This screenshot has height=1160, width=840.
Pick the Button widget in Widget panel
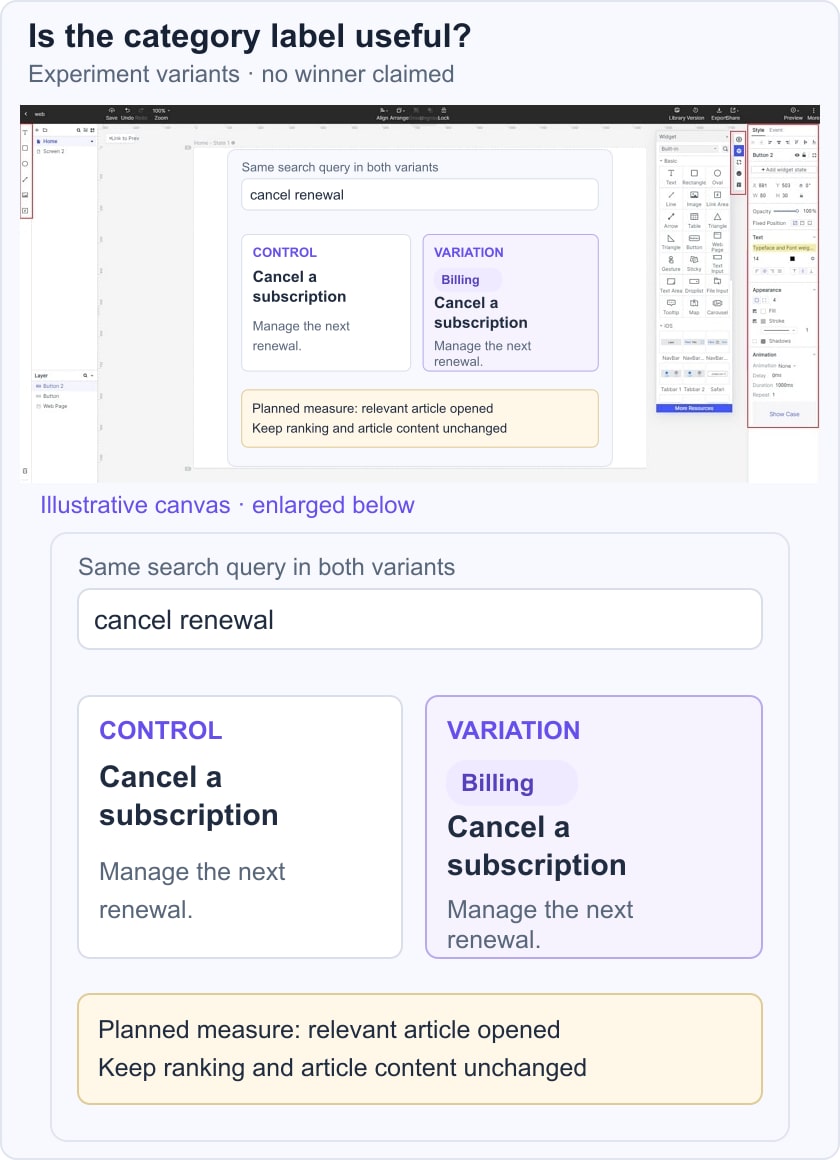[694, 241]
